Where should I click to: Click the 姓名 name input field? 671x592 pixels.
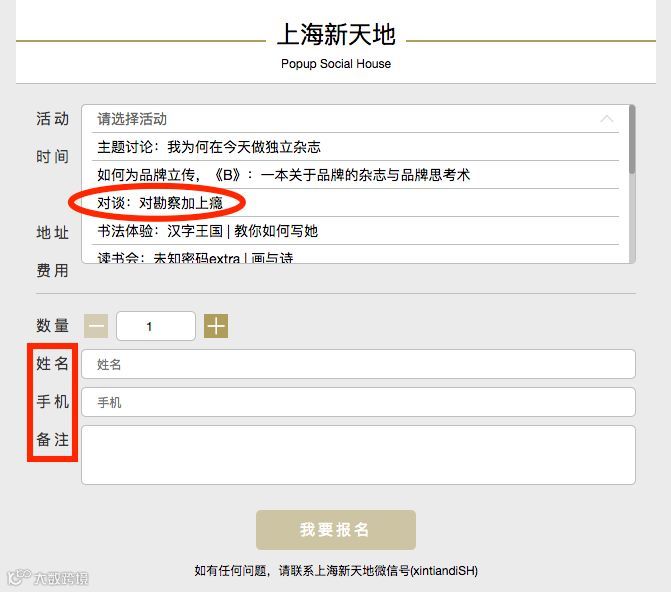click(x=358, y=364)
